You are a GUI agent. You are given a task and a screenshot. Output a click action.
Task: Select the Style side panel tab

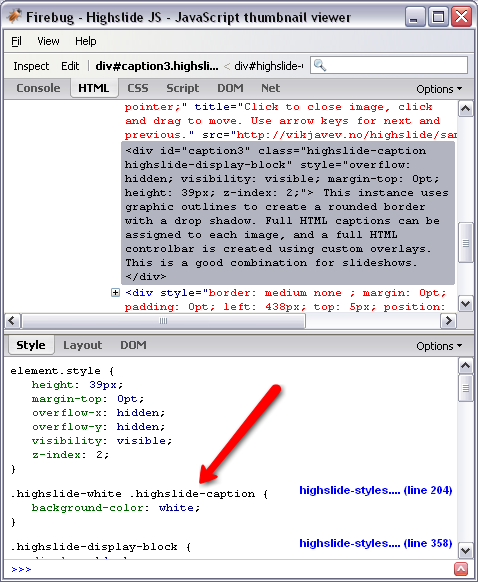click(31, 345)
